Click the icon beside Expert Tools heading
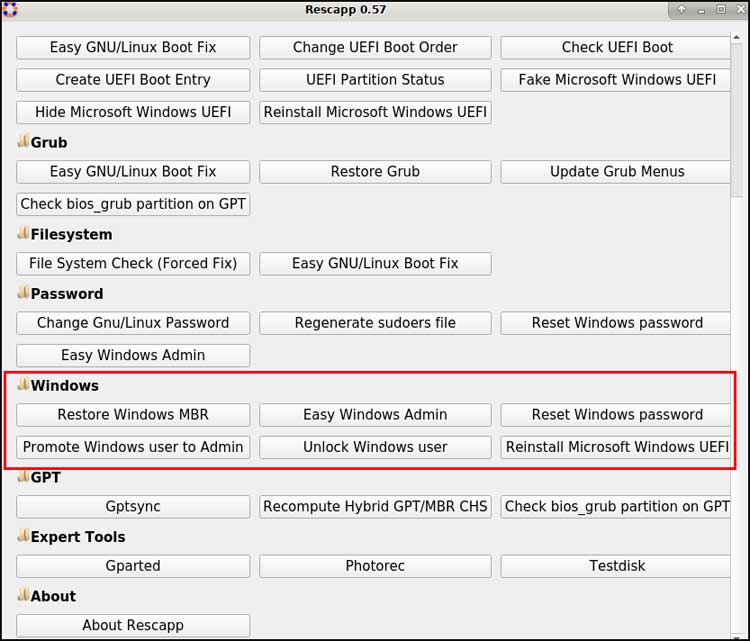Screen dimensions: 750x641 (x=23, y=536)
